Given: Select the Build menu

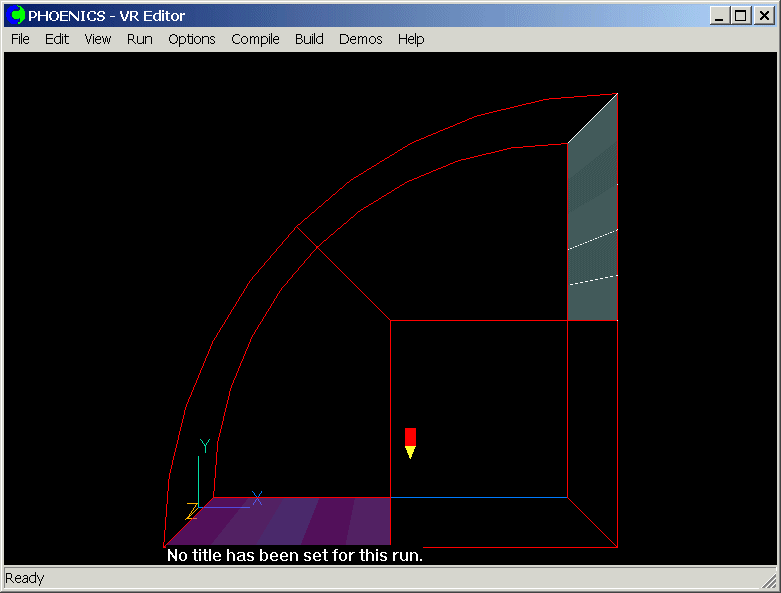Looking at the screenshot, I should (x=309, y=39).
